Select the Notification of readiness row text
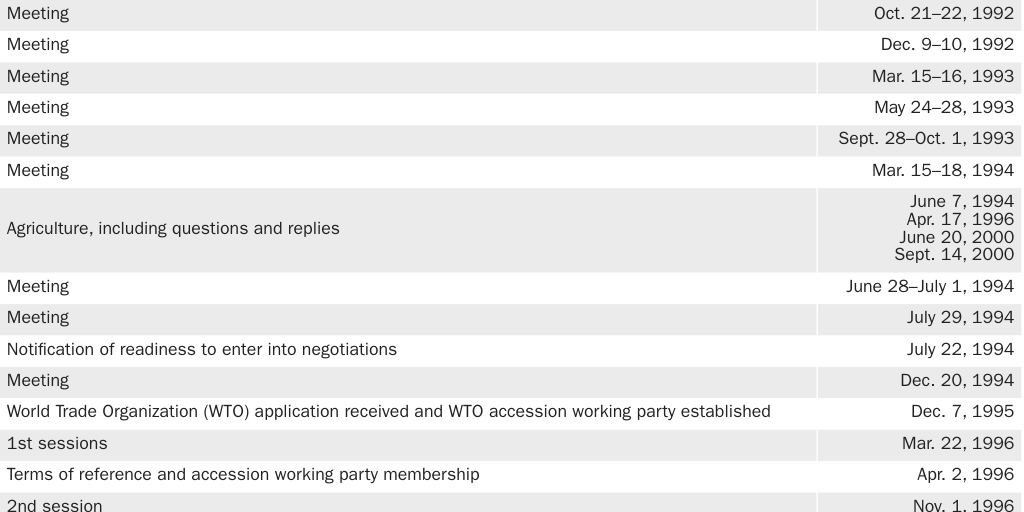 tap(202, 349)
